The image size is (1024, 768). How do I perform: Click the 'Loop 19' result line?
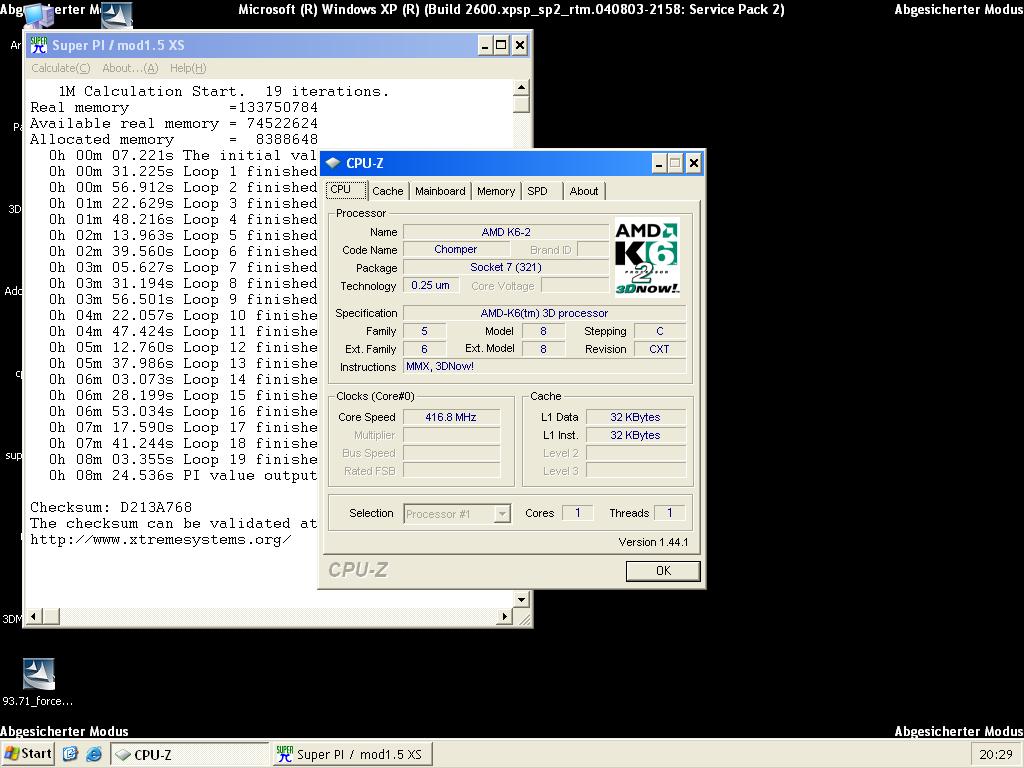coord(183,460)
